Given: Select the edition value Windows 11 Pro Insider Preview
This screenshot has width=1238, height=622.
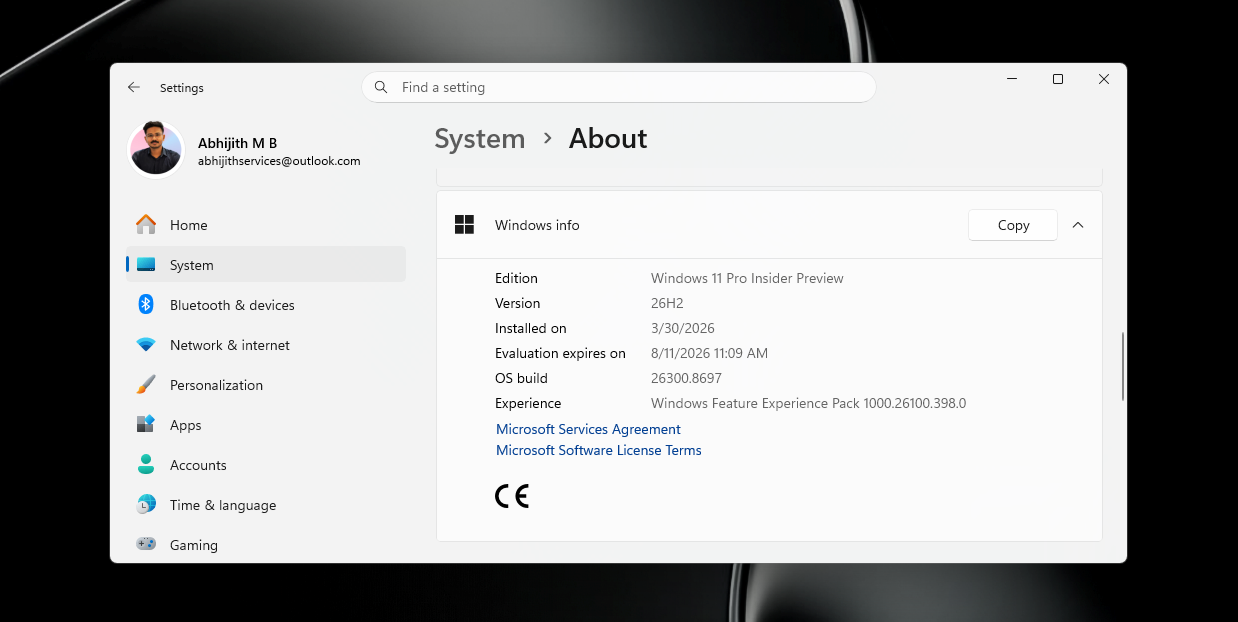Looking at the screenshot, I should coord(747,278).
